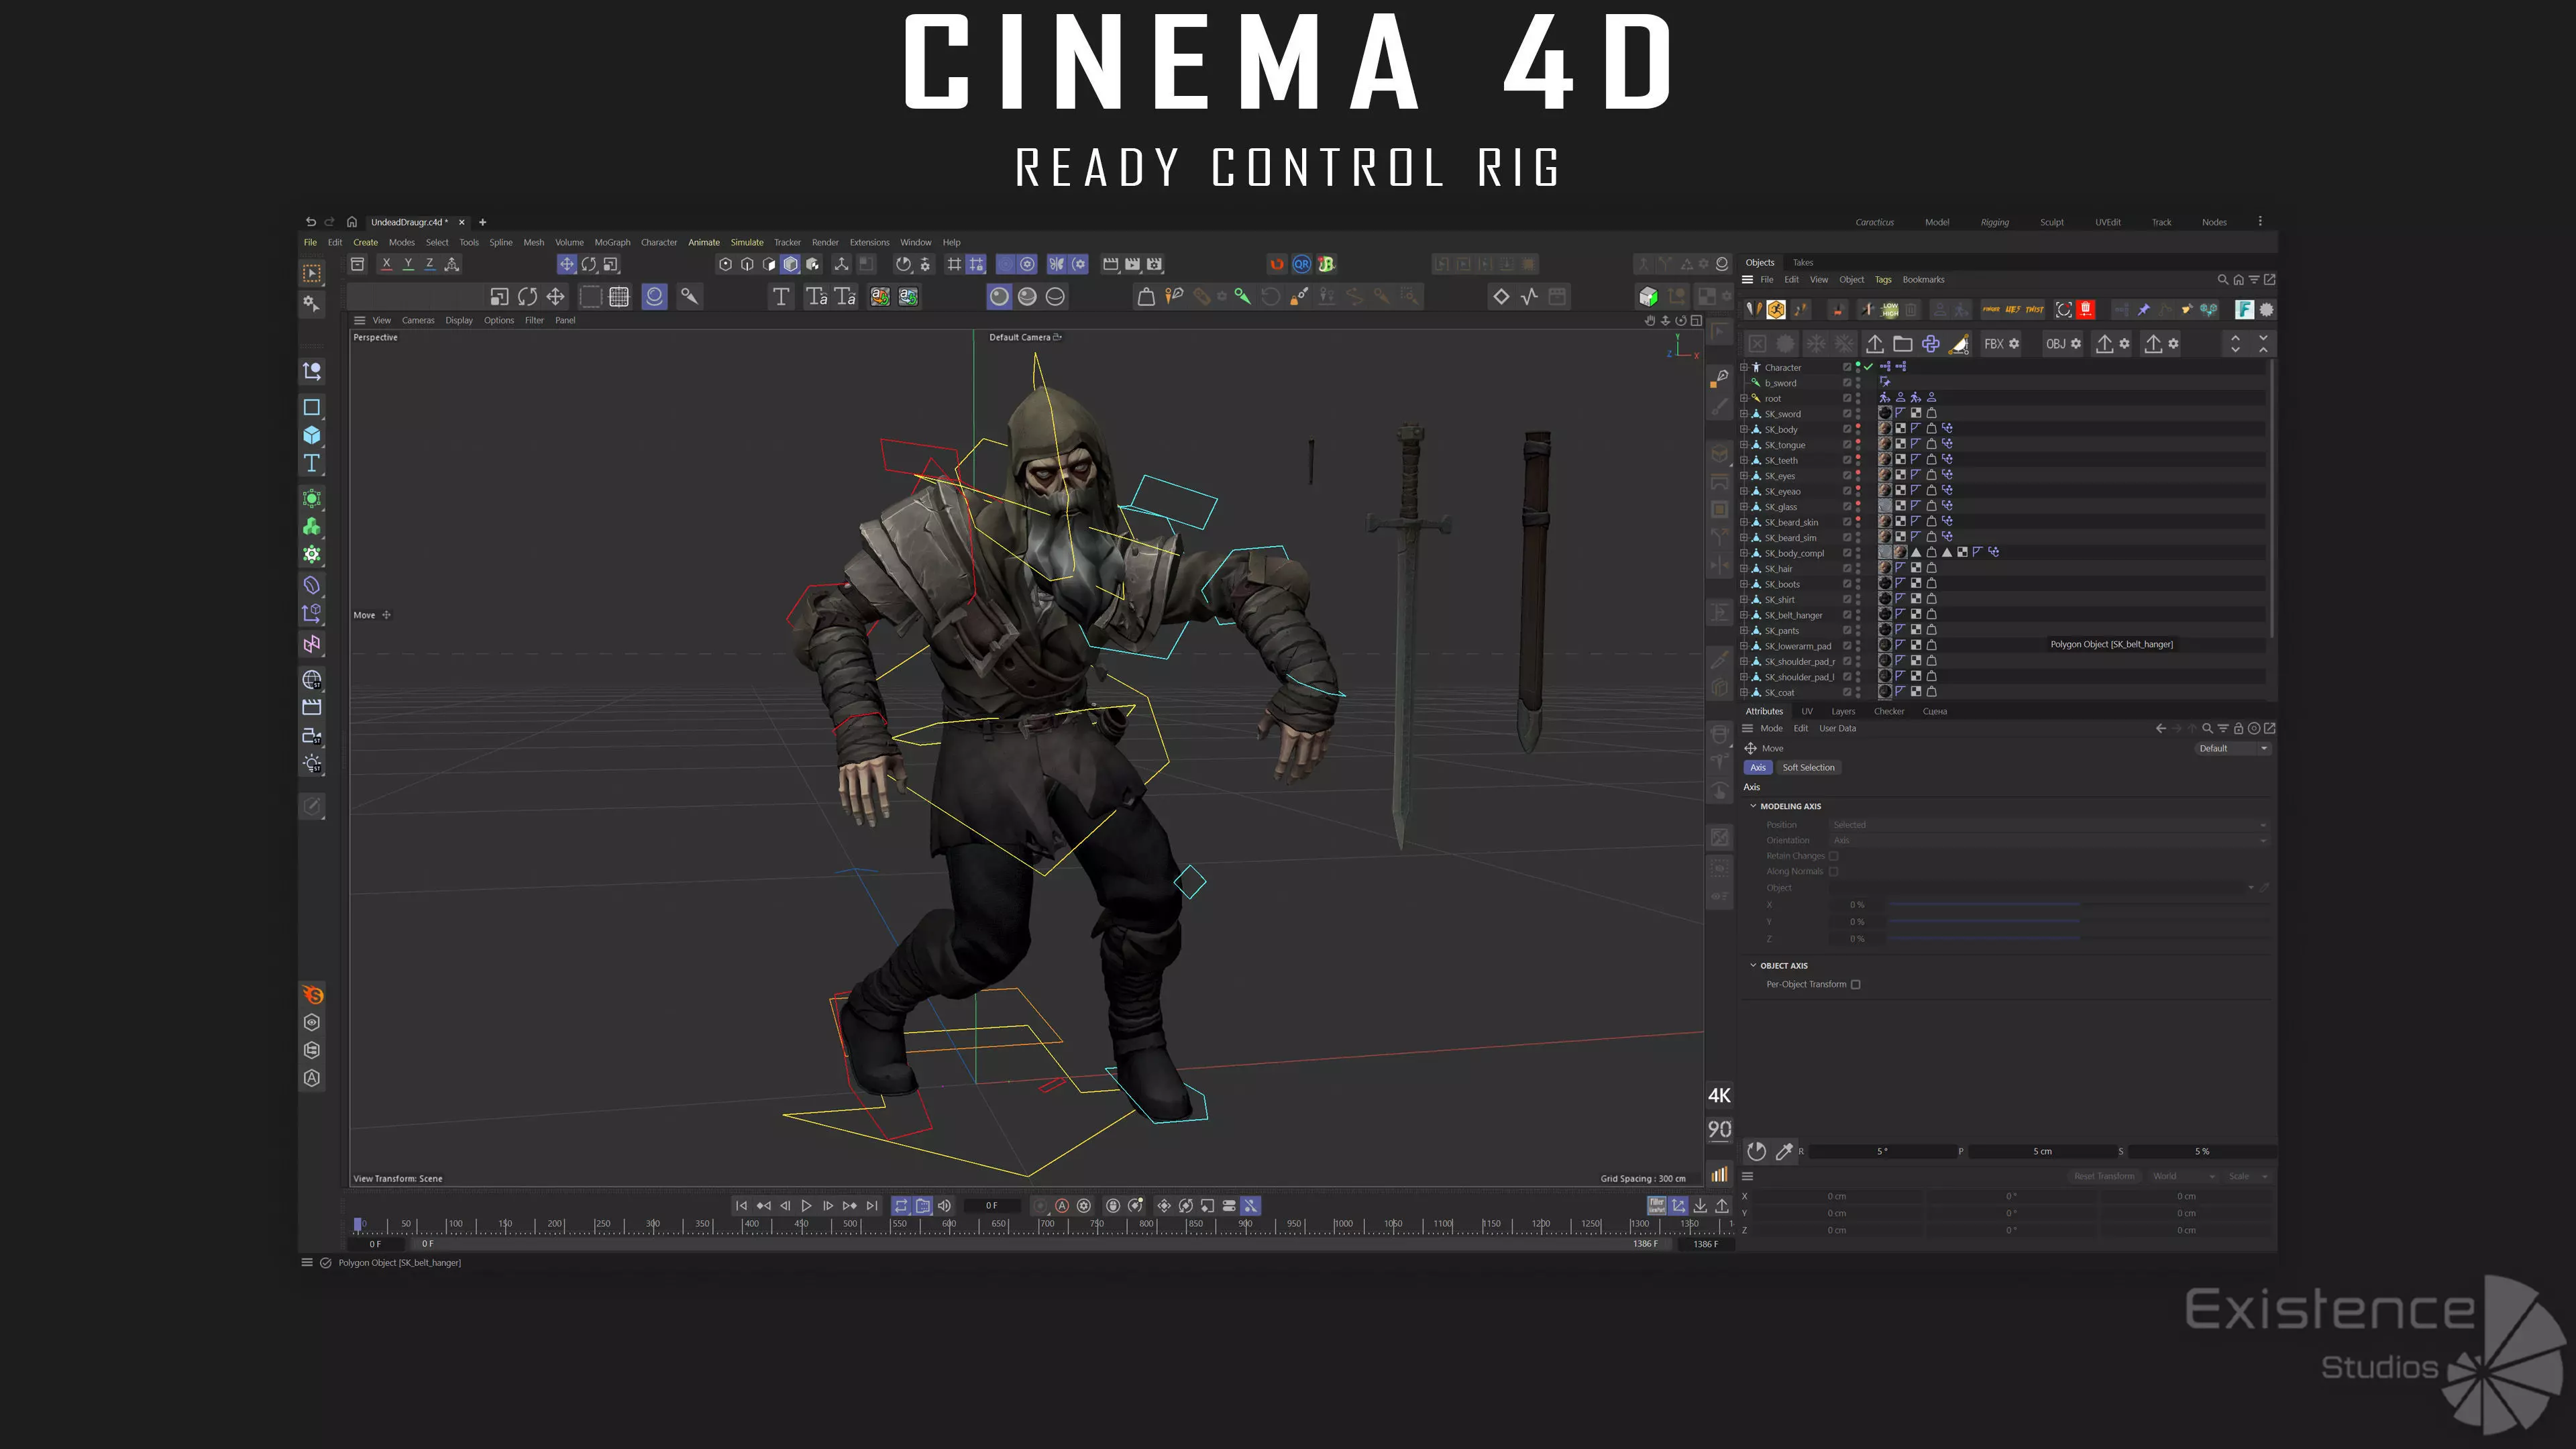Toggle visibility dots for SK_body
The image size is (2576, 1449).
(1858, 430)
